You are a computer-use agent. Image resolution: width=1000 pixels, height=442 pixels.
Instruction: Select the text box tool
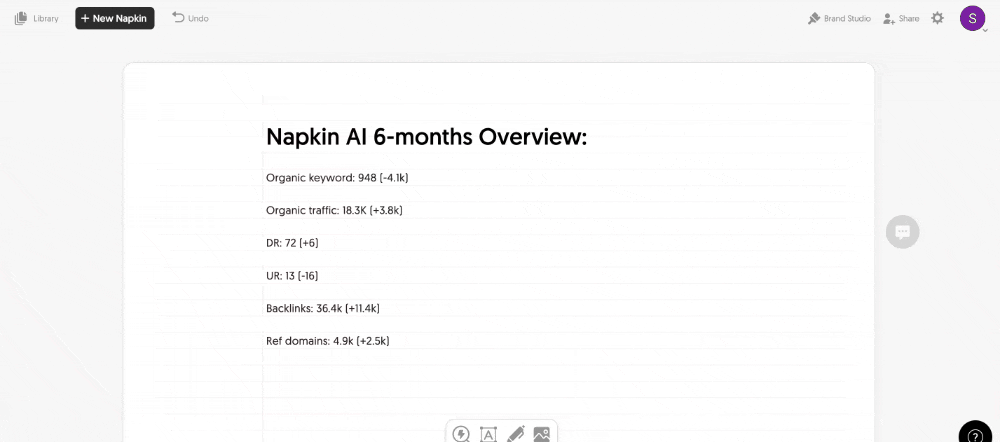[x=488, y=434]
